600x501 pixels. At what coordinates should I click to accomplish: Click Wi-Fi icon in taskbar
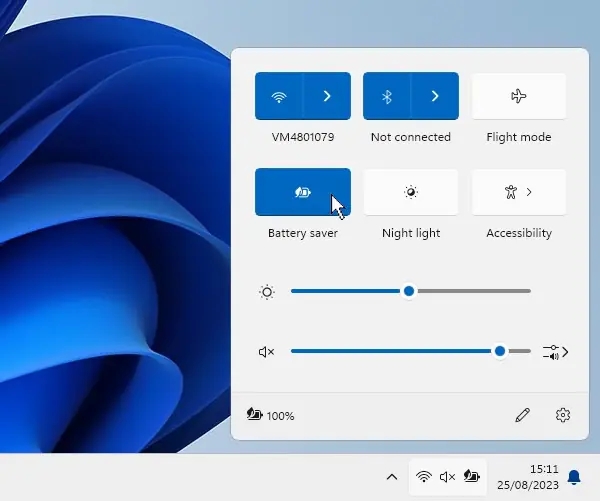pyautogui.click(x=424, y=477)
